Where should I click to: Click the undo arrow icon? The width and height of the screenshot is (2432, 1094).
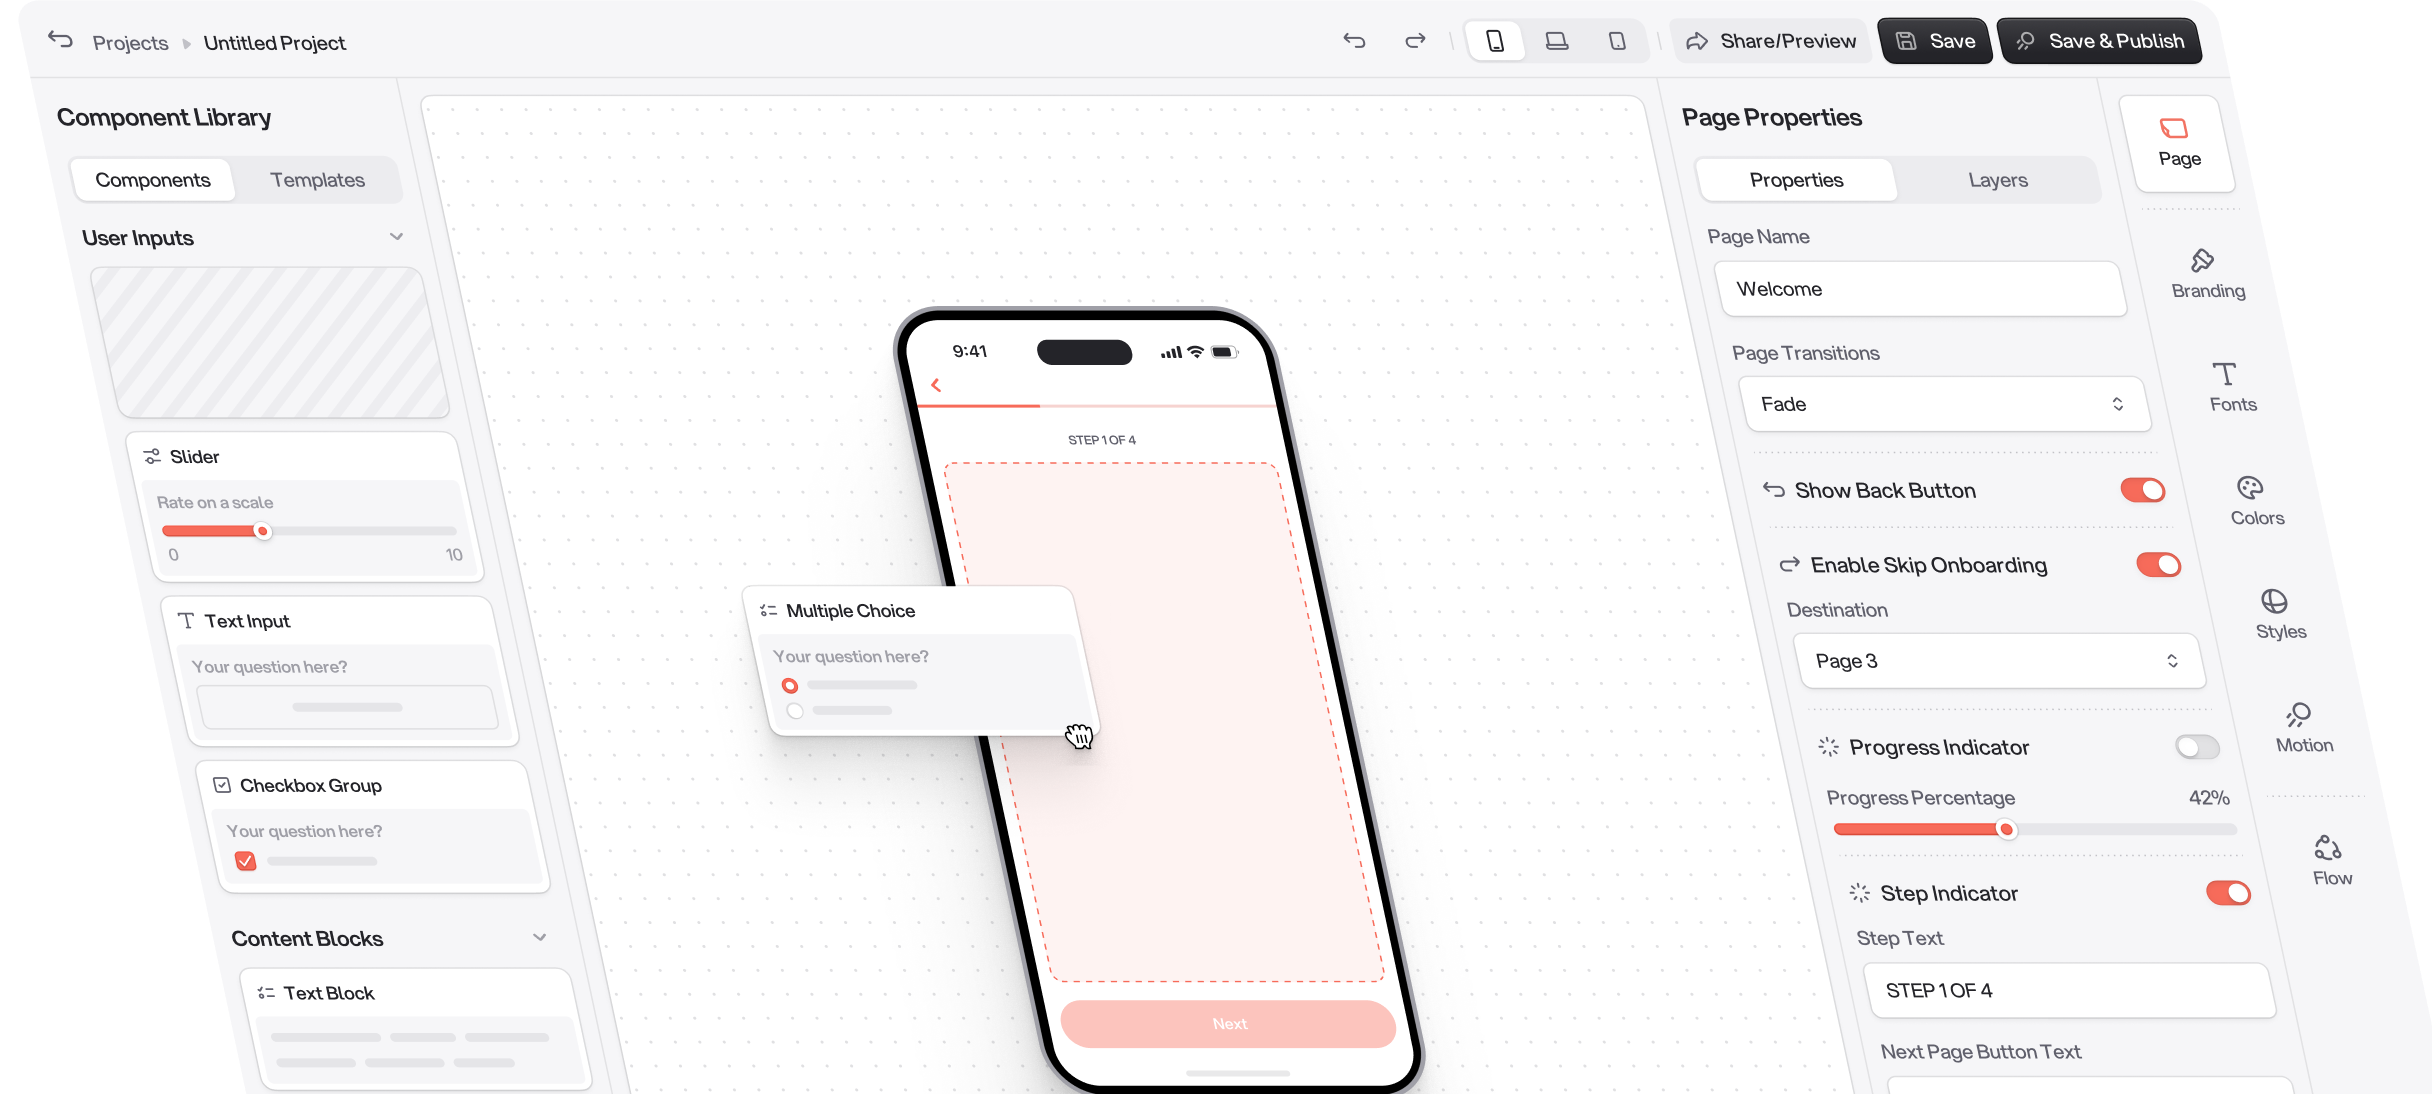1354,41
